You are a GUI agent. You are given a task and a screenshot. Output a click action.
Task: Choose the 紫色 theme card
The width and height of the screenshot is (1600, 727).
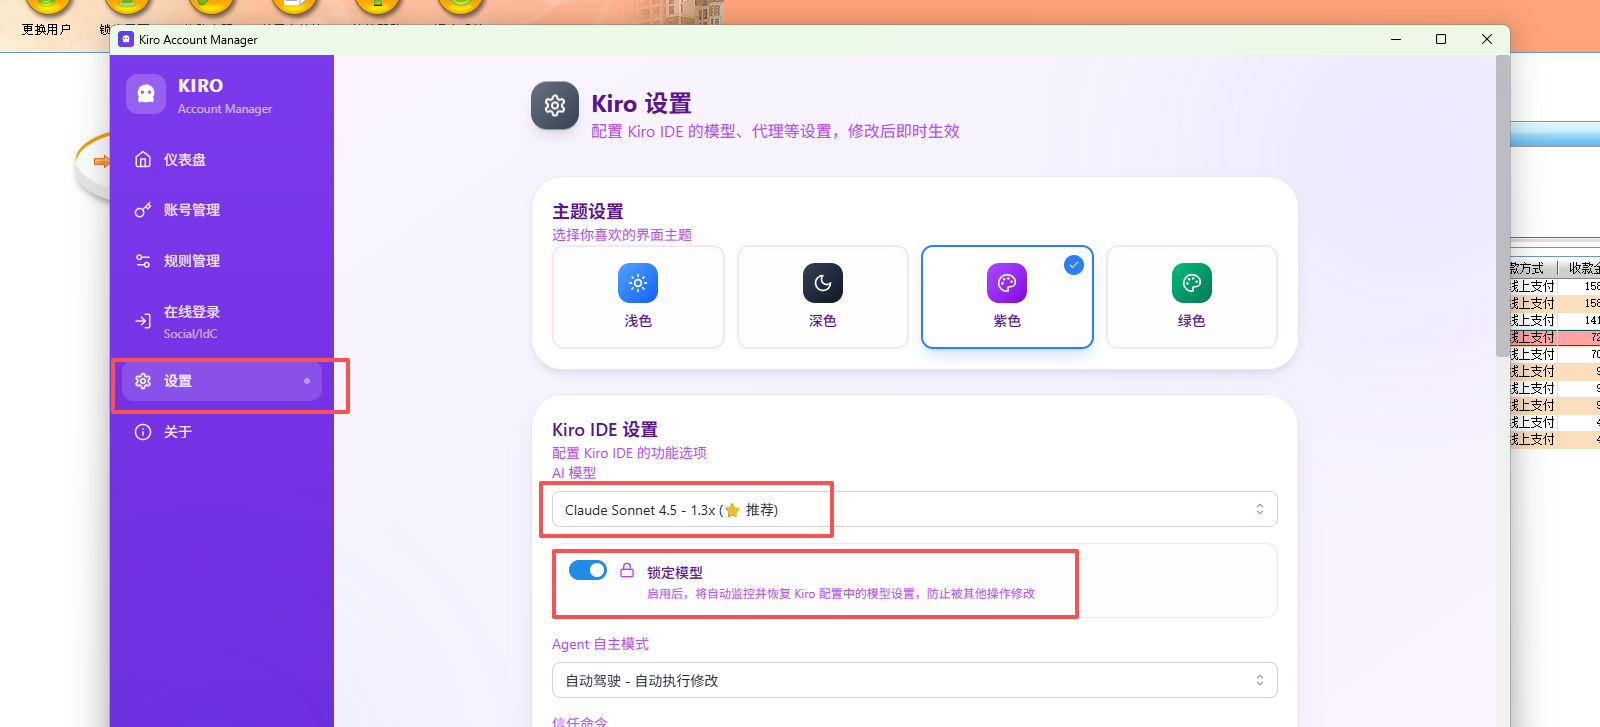(x=1007, y=297)
